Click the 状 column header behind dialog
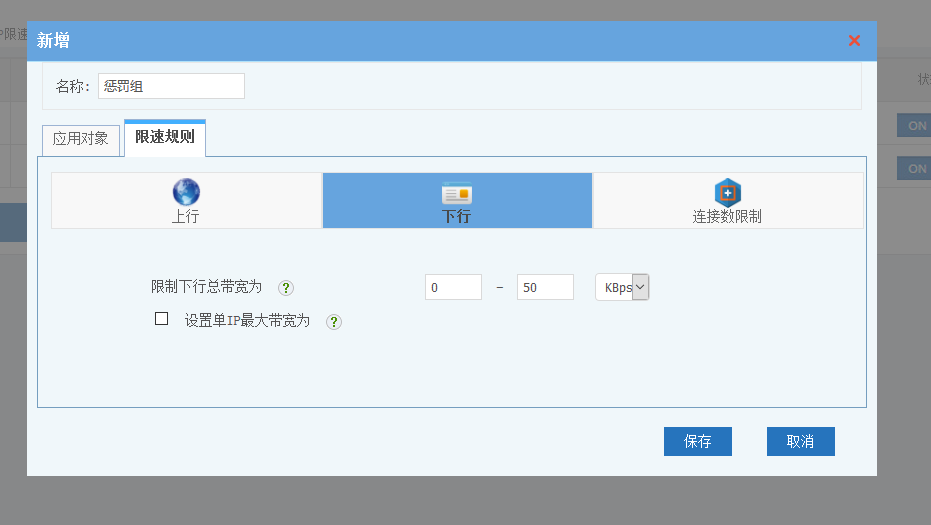Image resolution: width=931 pixels, height=525 pixels. point(923,79)
